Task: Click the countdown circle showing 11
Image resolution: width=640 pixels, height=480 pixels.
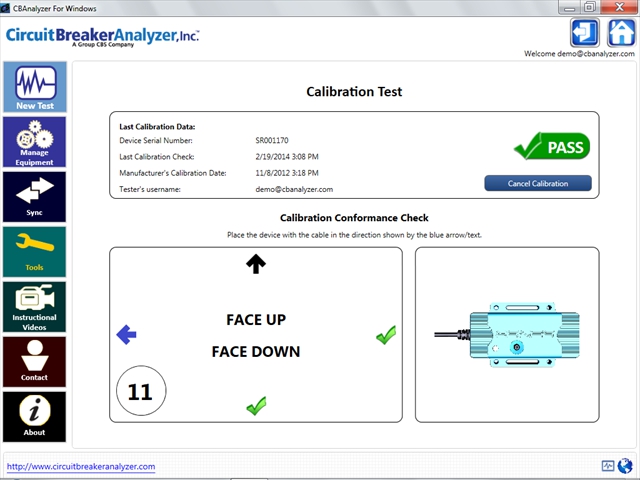Action: tap(141, 391)
